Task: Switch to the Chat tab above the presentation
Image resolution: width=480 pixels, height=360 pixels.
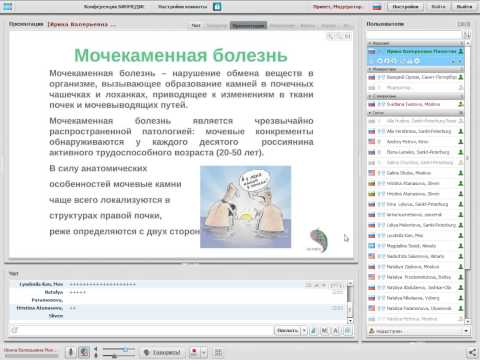Action: pyautogui.click(x=196, y=25)
